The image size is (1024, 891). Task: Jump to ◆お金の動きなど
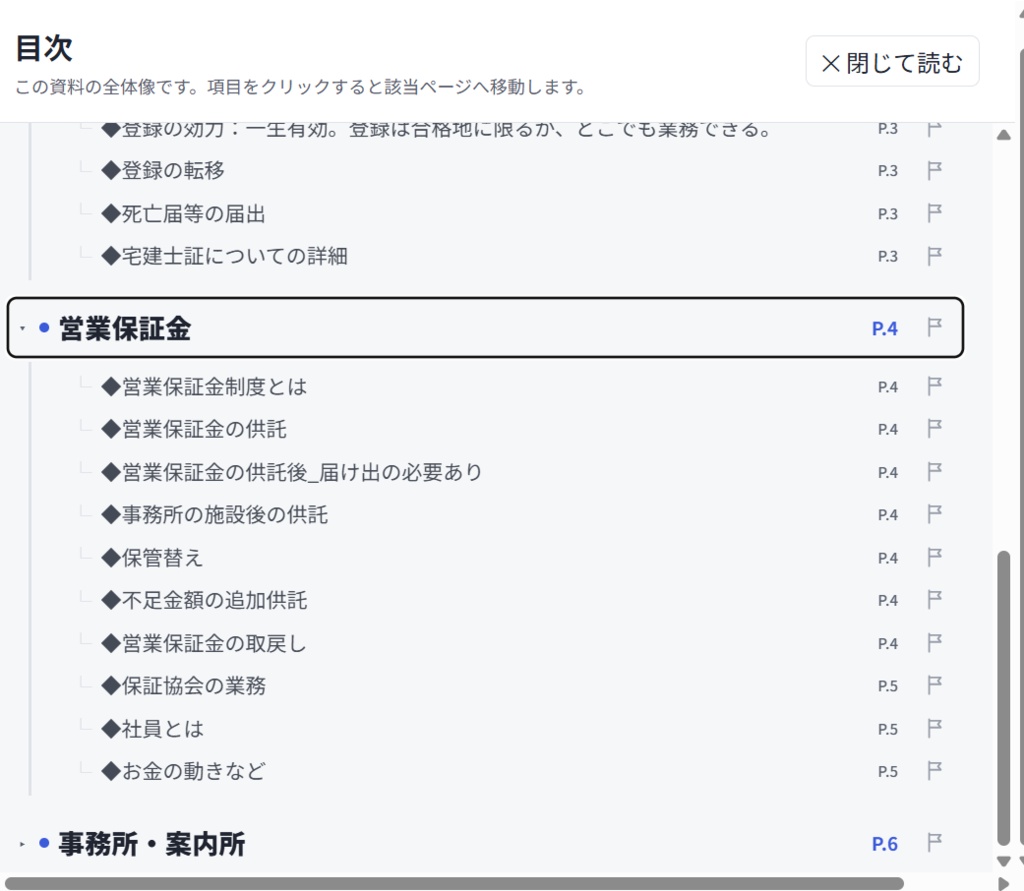tap(184, 771)
